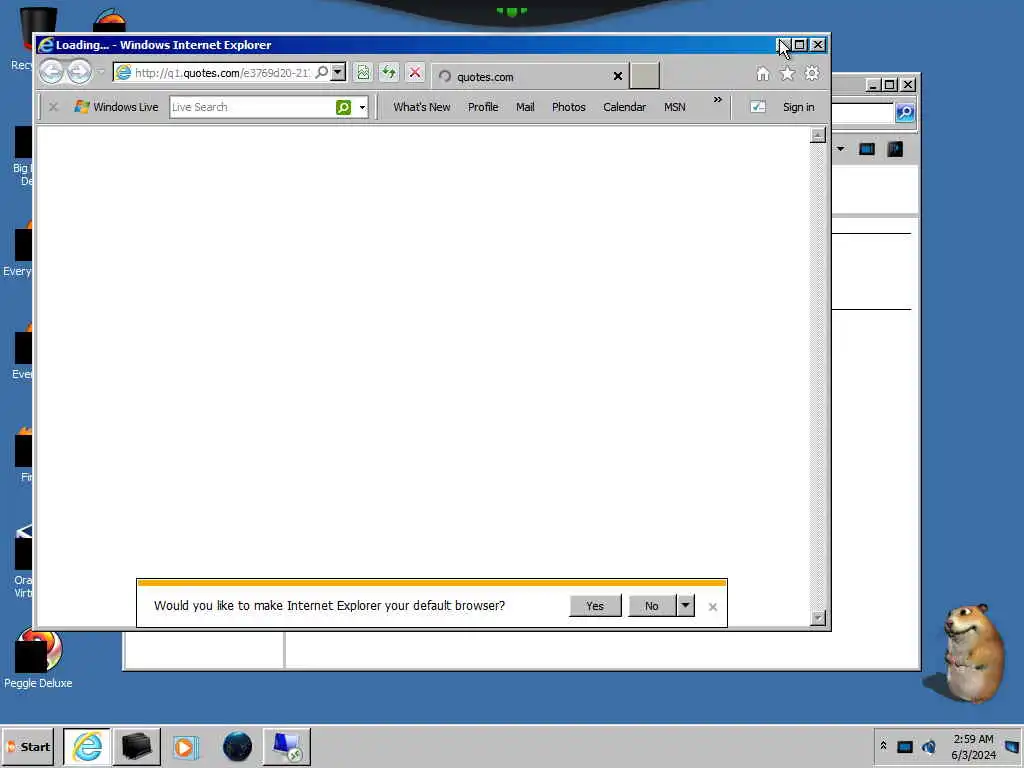Run search with the green Live Search icon

tap(344, 107)
